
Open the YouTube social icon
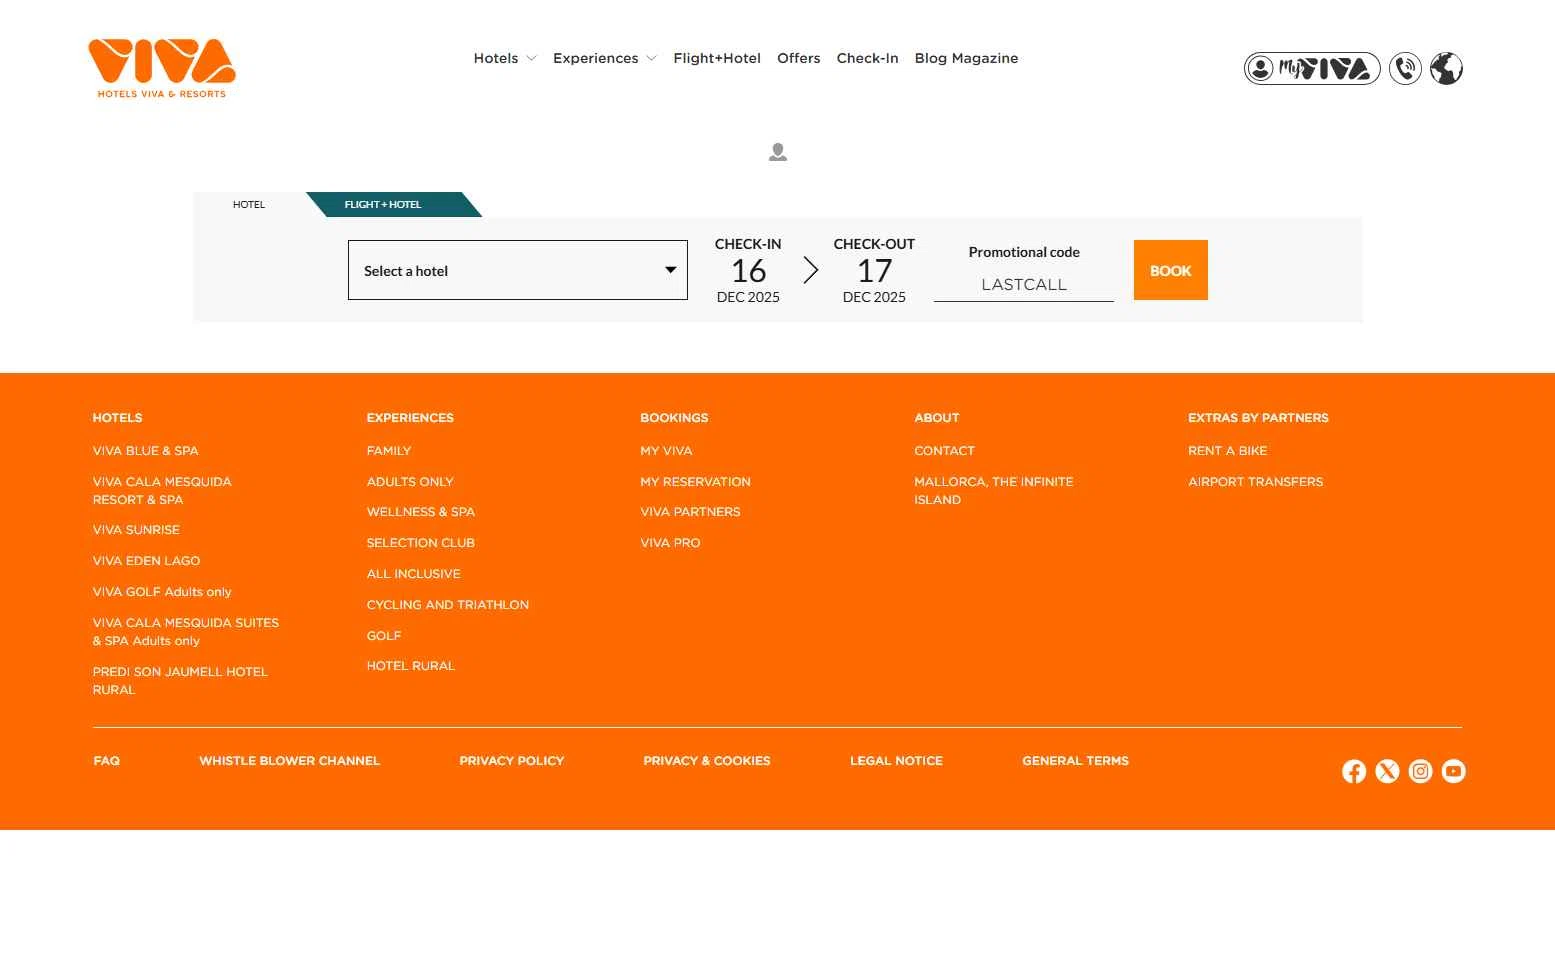[x=1453, y=771]
